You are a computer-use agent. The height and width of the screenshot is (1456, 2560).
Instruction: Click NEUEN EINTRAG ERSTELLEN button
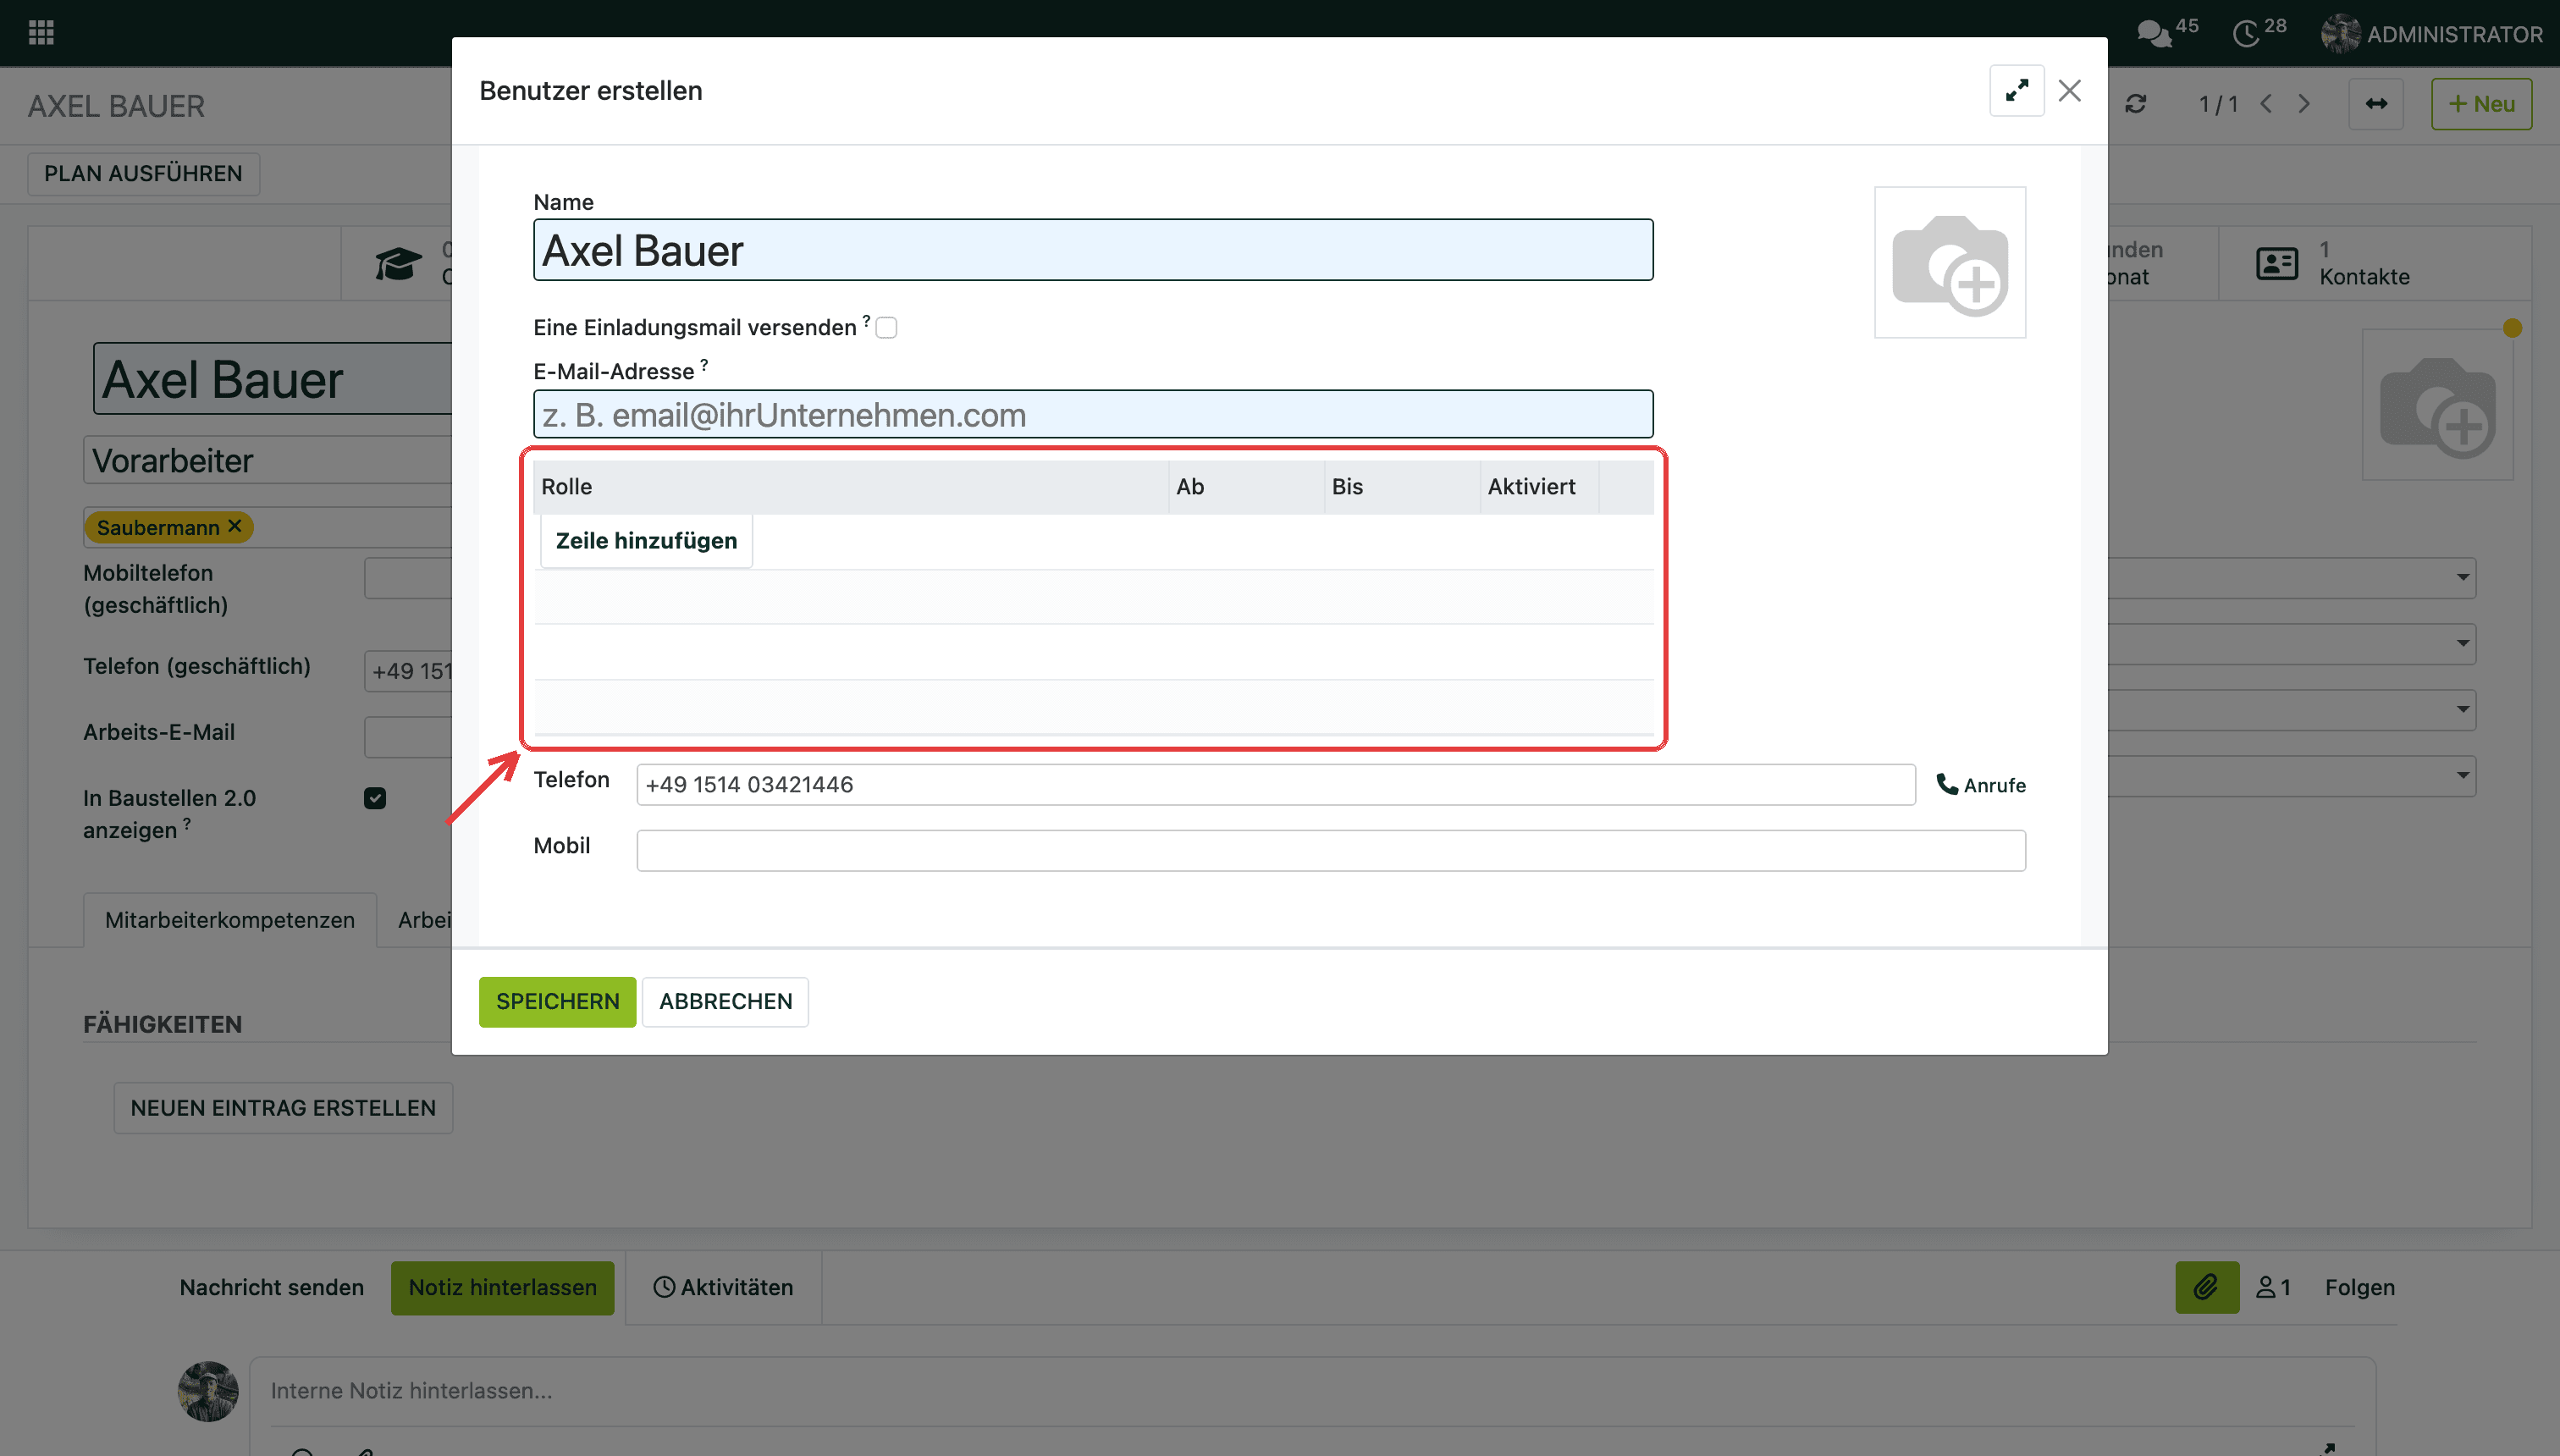point(283,1108)
